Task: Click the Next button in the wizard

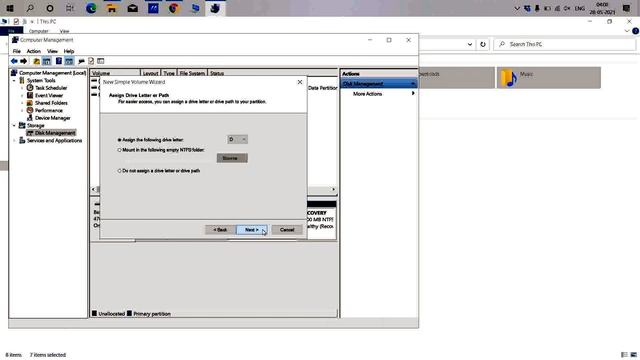Action: click(251, 230)
